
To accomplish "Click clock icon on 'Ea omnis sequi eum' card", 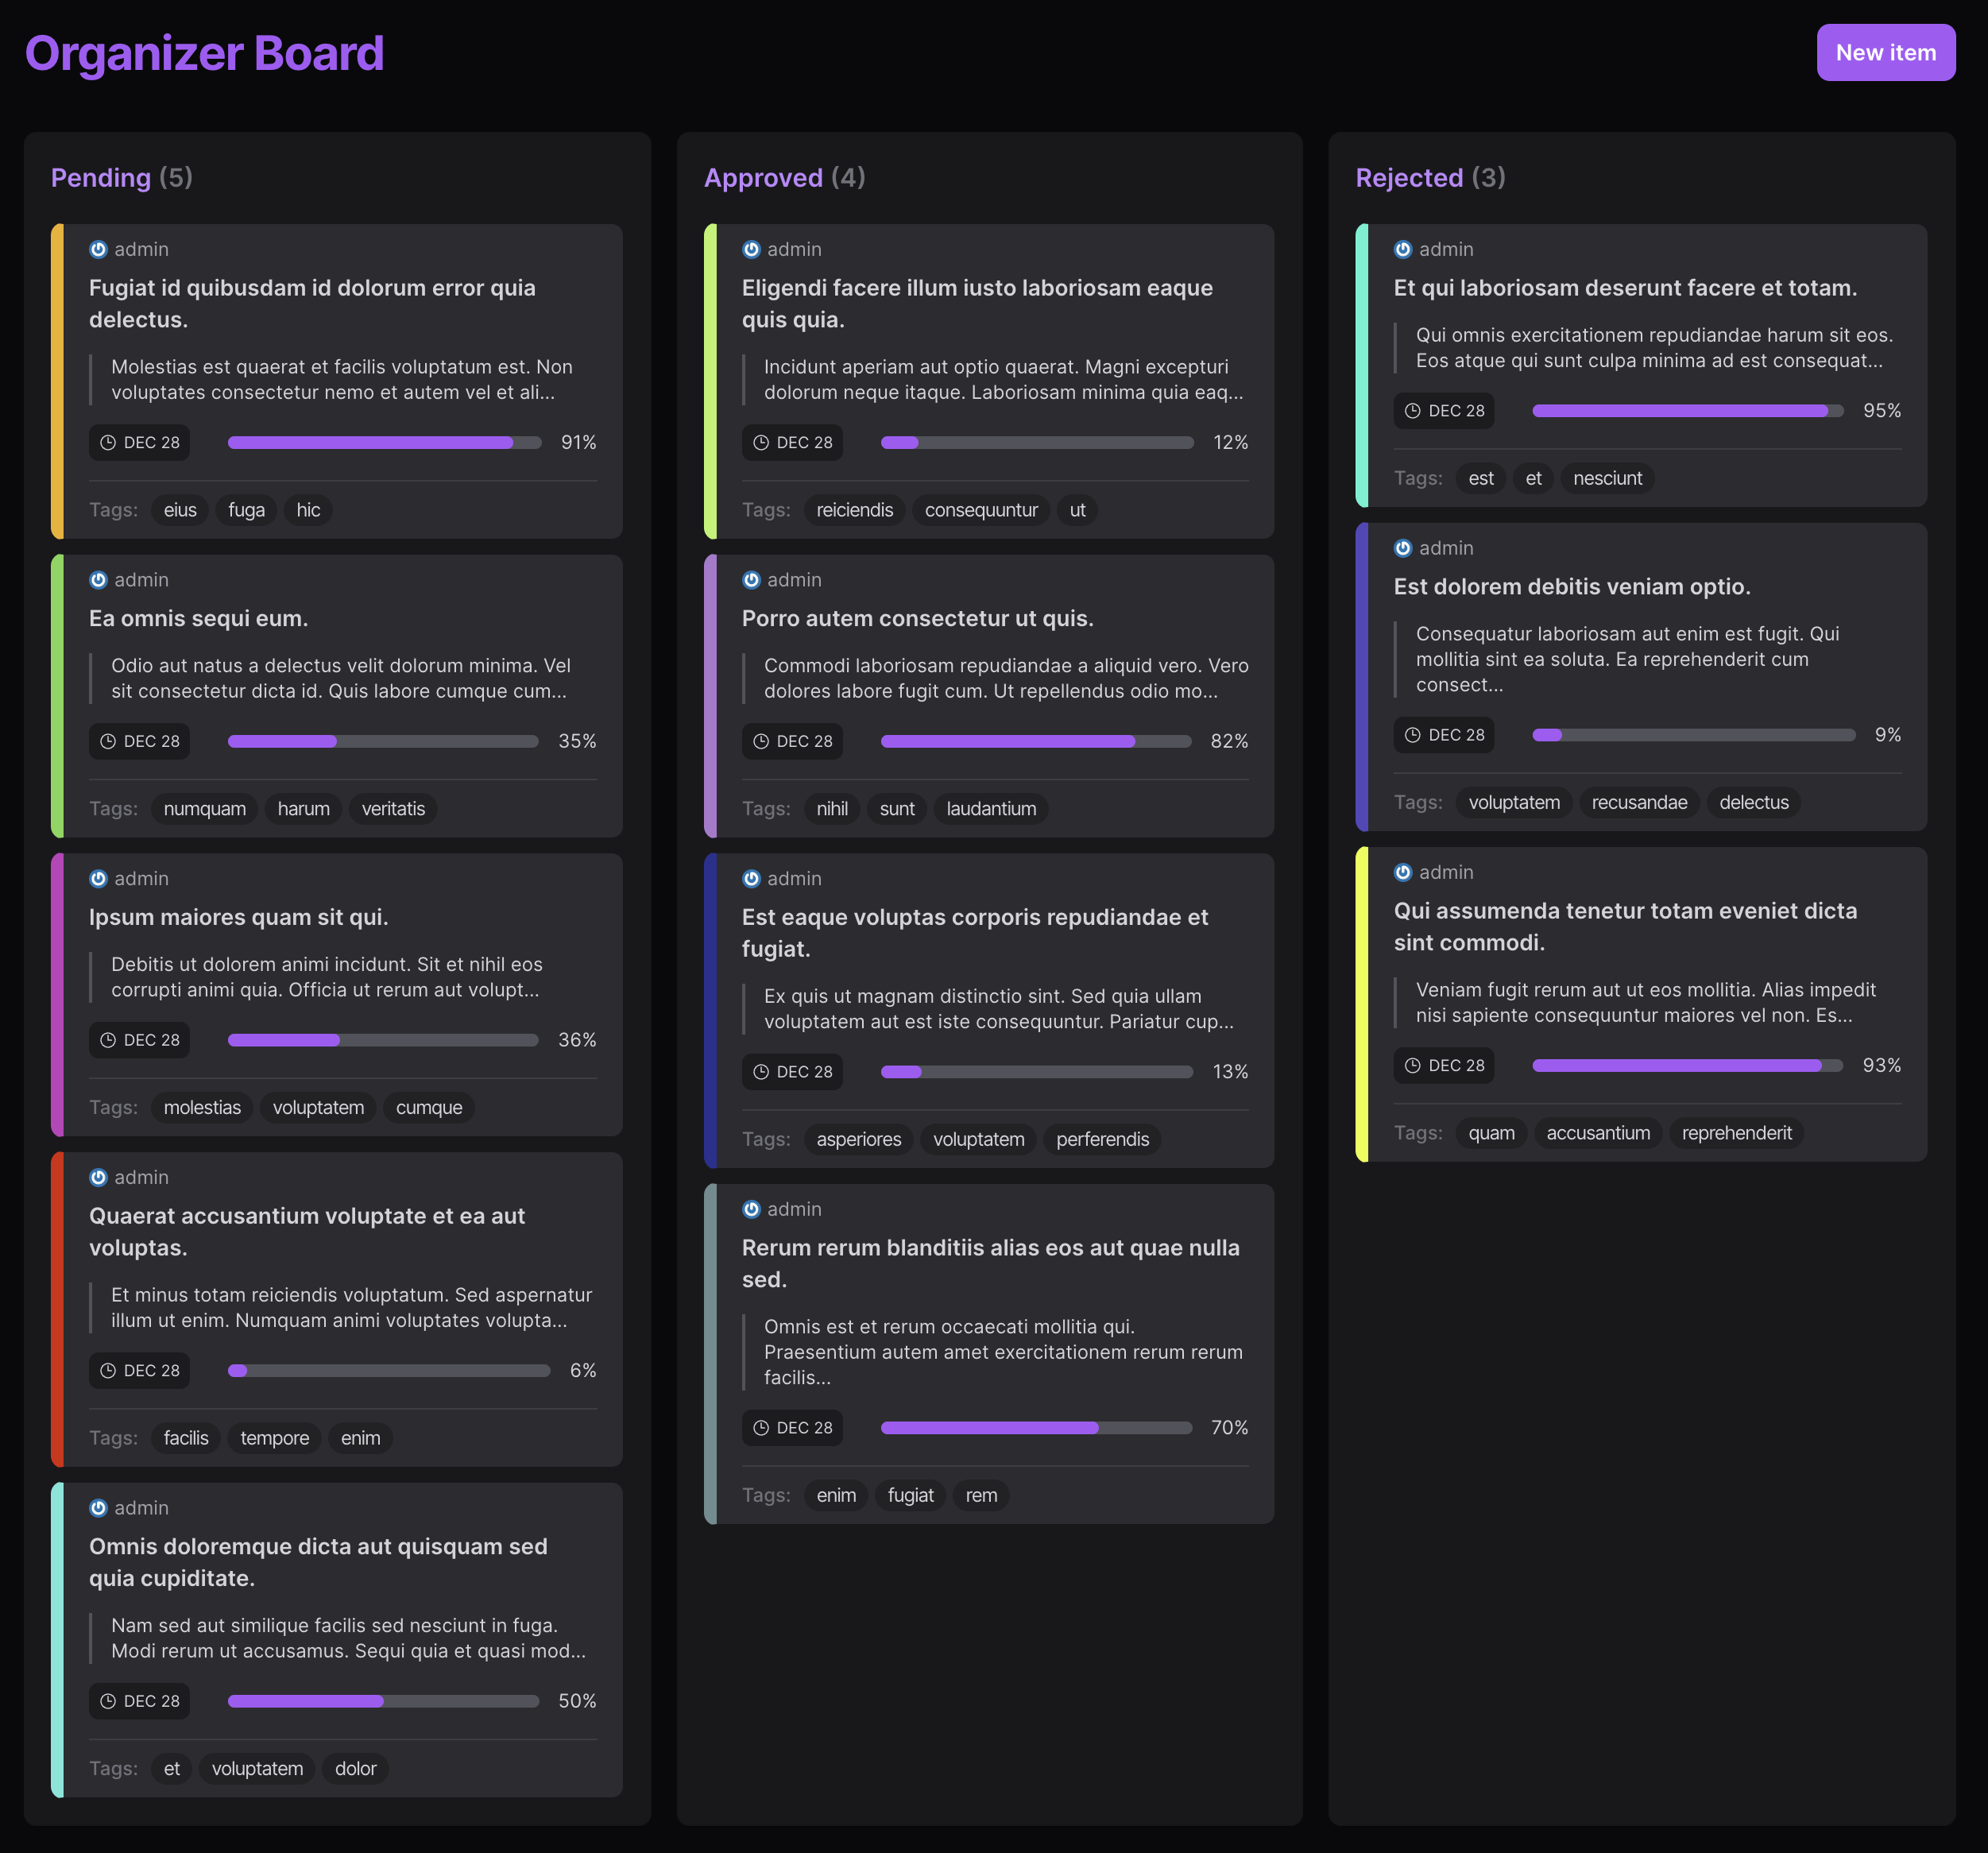I will [x=108, y=741].
